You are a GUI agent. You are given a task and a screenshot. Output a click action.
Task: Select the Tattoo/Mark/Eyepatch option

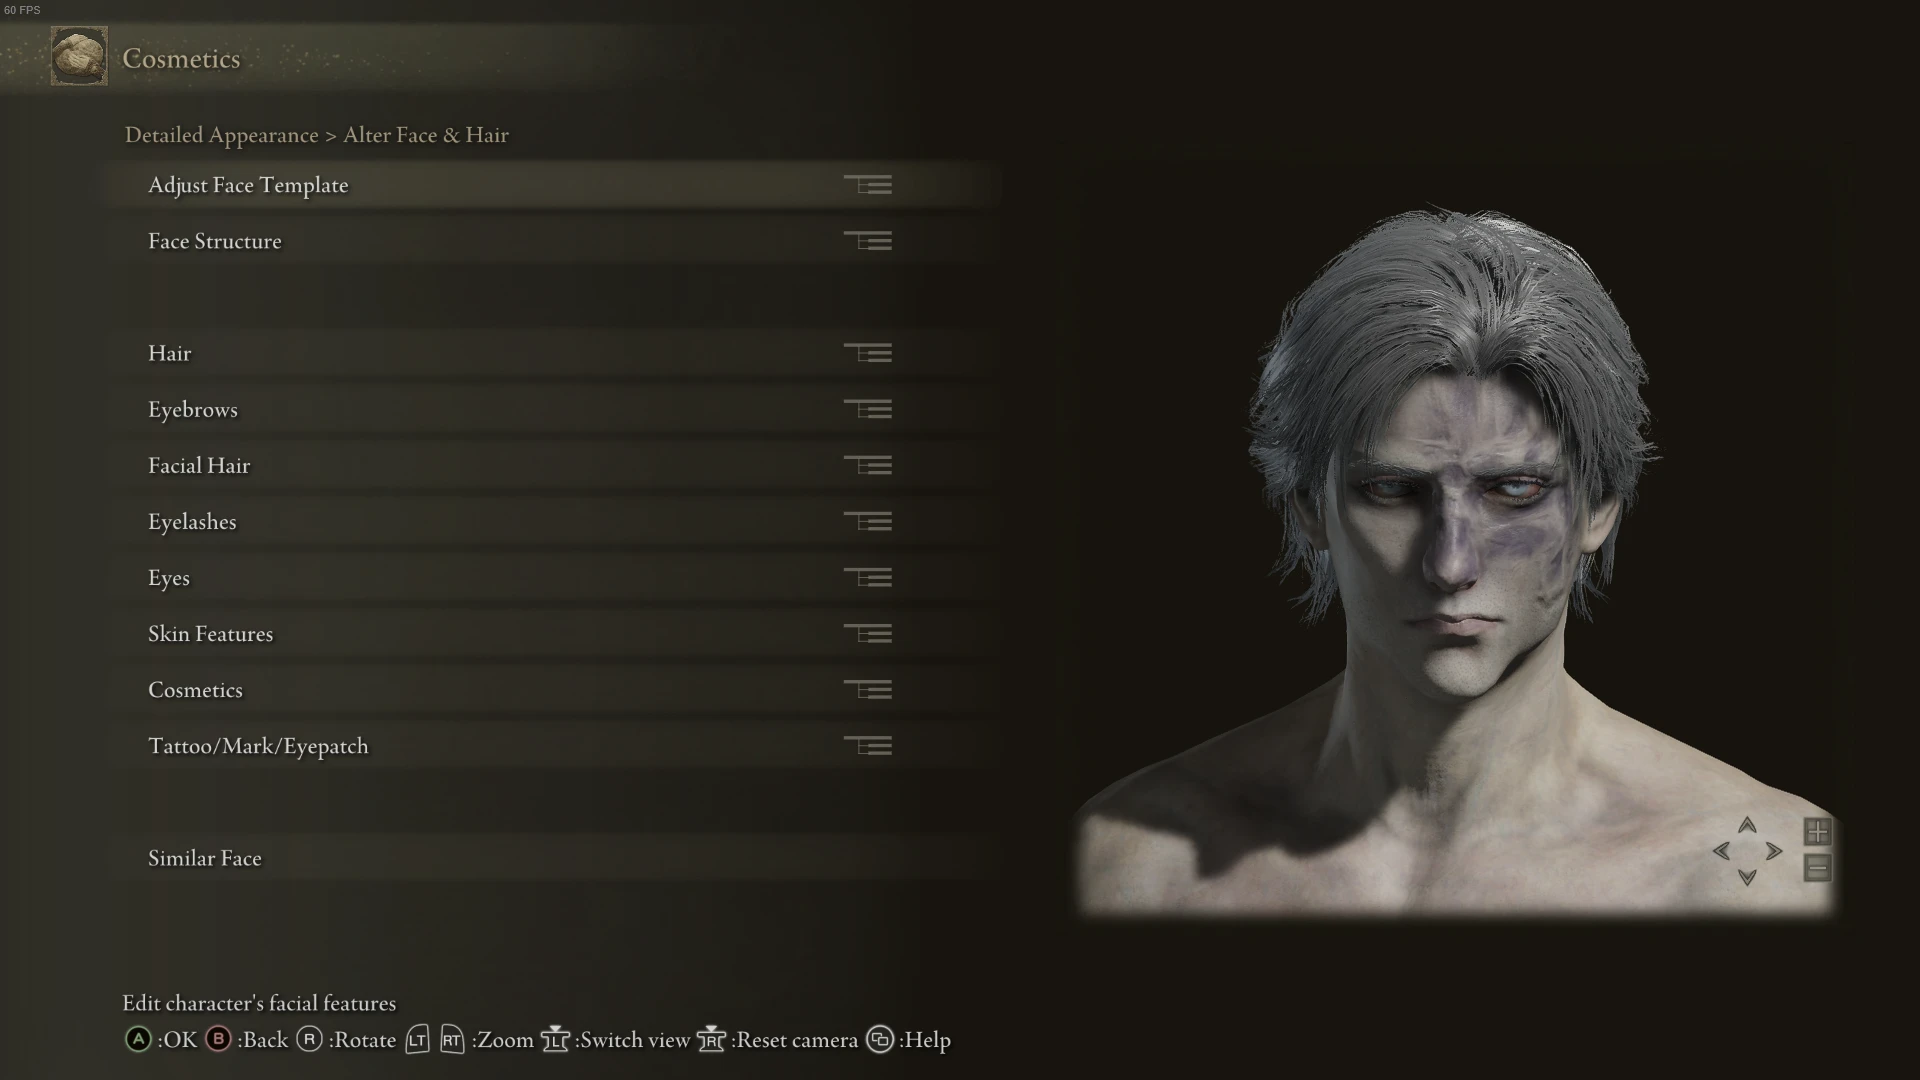[x=552, y=746]
